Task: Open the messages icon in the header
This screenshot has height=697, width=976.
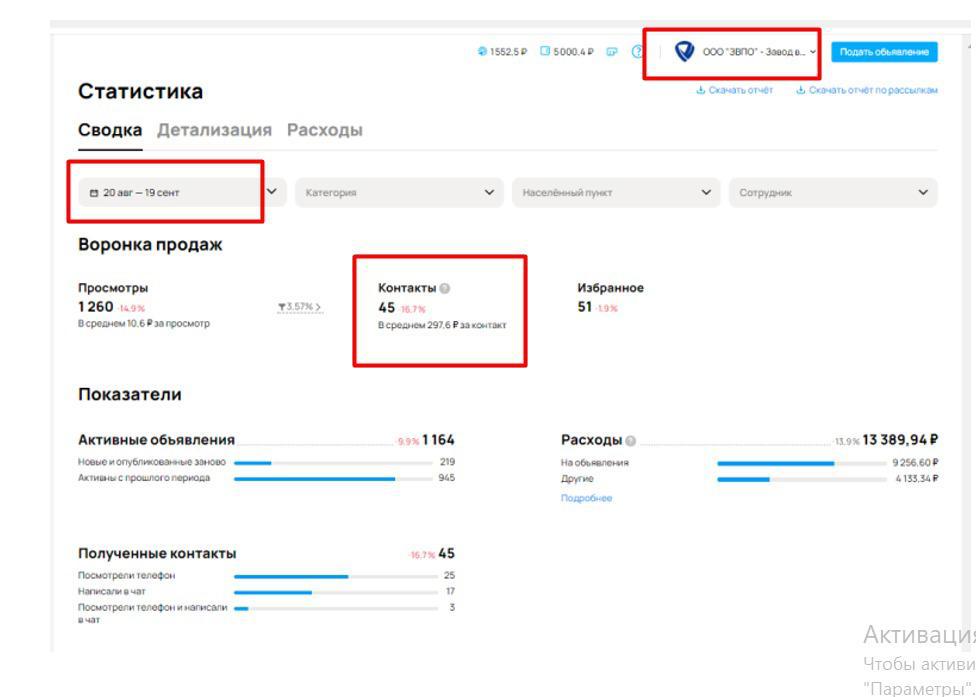Action: pos(612,52)
